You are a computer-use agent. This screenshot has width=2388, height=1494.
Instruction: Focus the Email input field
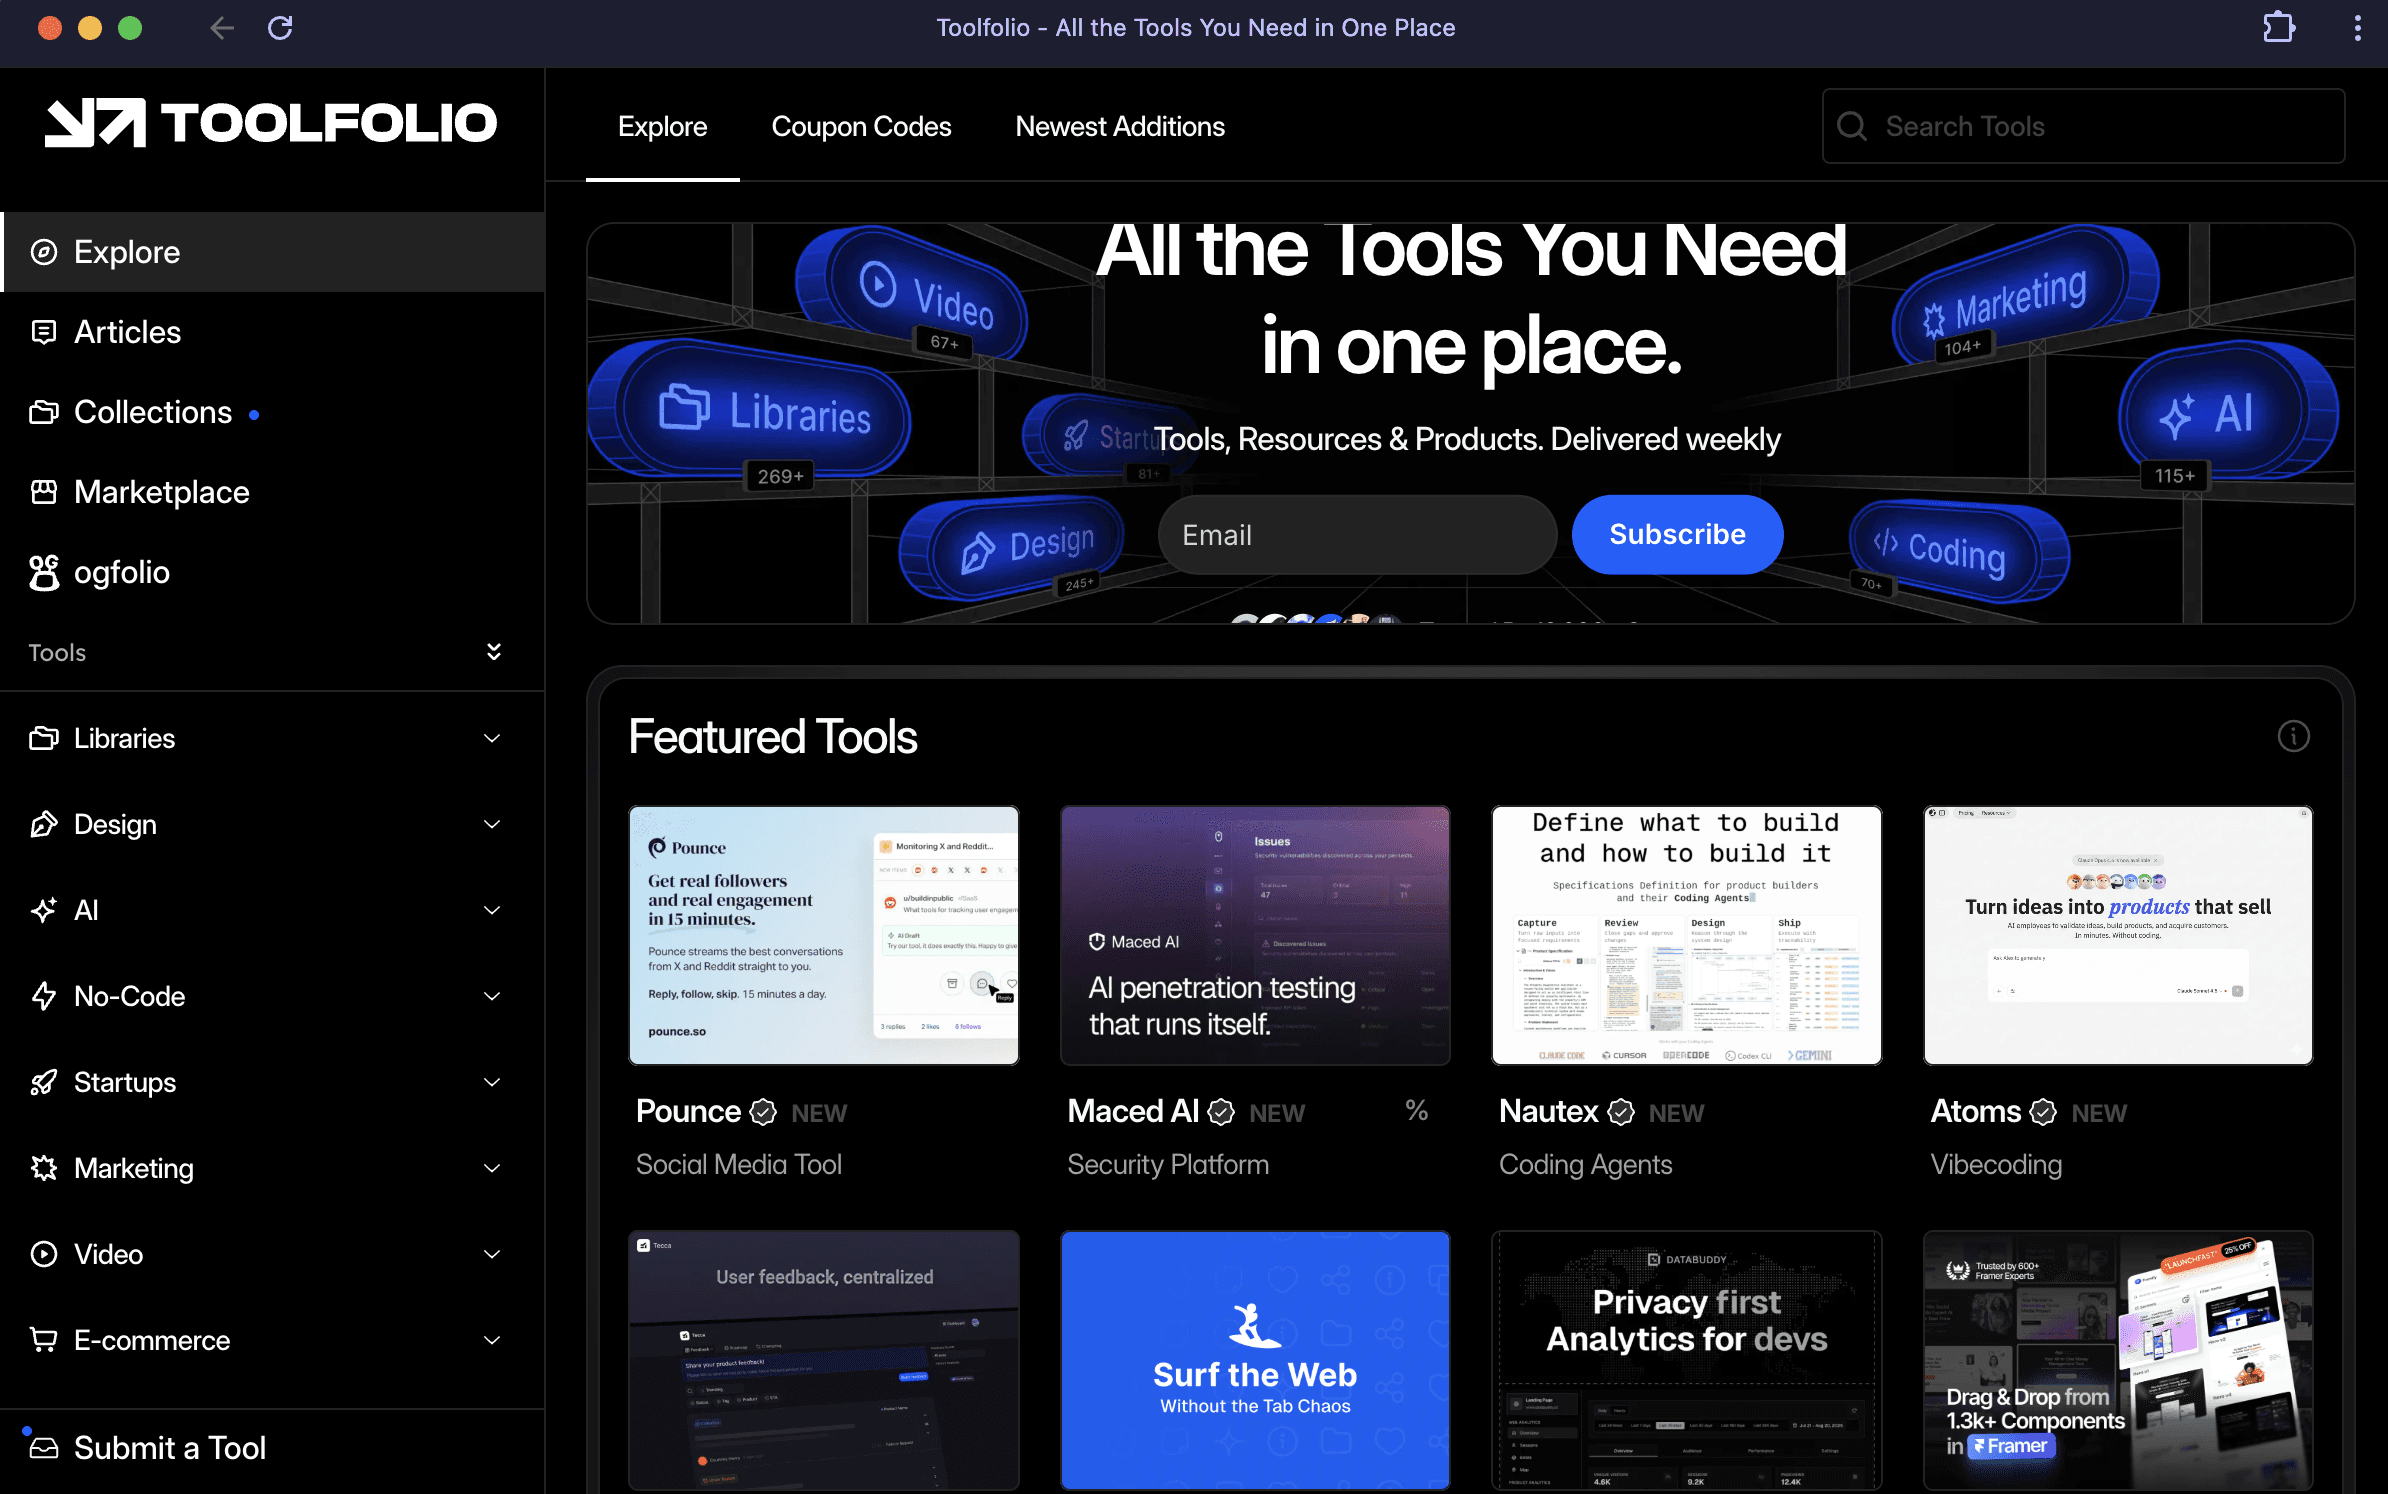[x=1357, y=535]
